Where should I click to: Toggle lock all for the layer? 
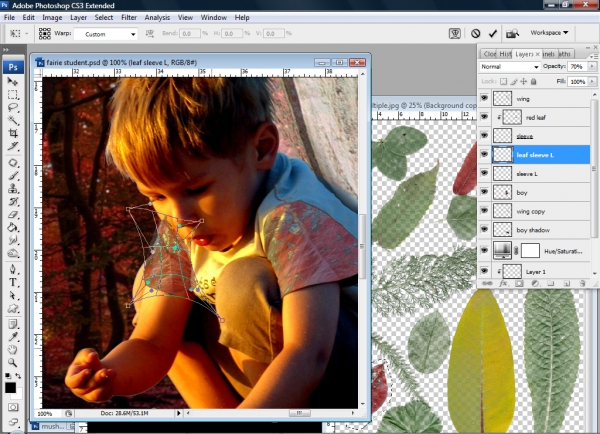click(534, 82)
